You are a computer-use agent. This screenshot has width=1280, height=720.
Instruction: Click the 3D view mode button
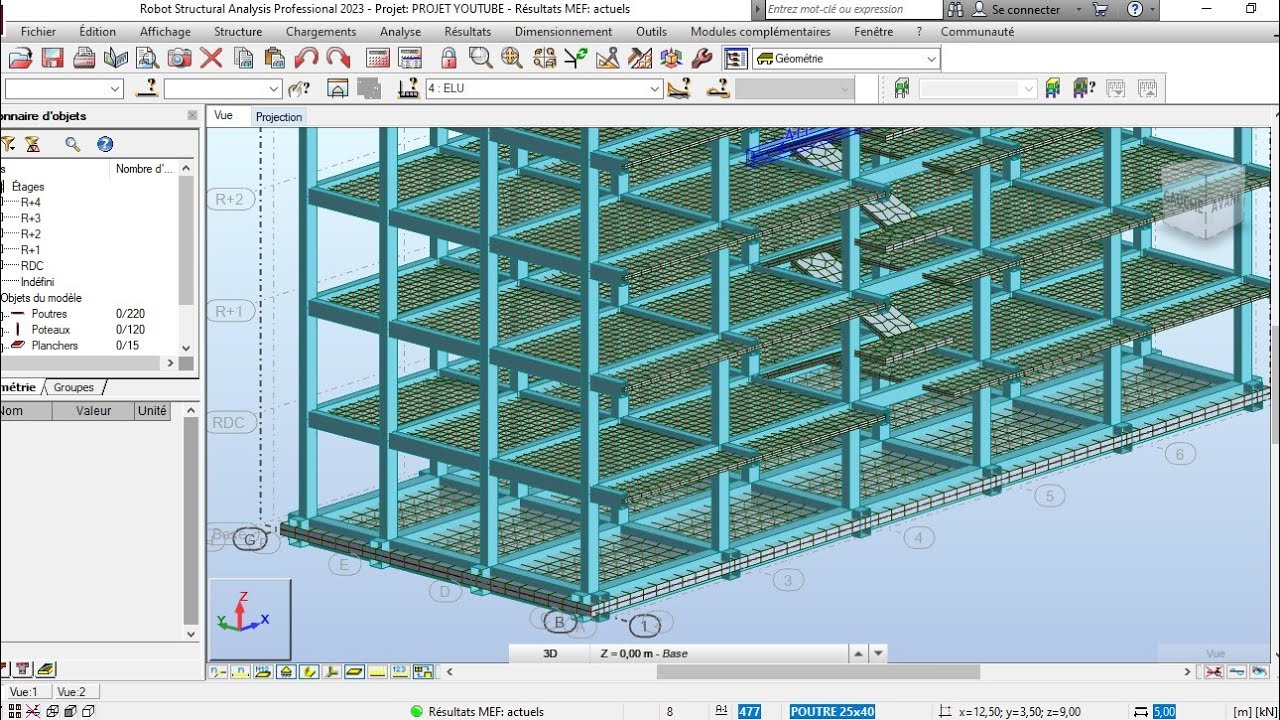[549, 653]
